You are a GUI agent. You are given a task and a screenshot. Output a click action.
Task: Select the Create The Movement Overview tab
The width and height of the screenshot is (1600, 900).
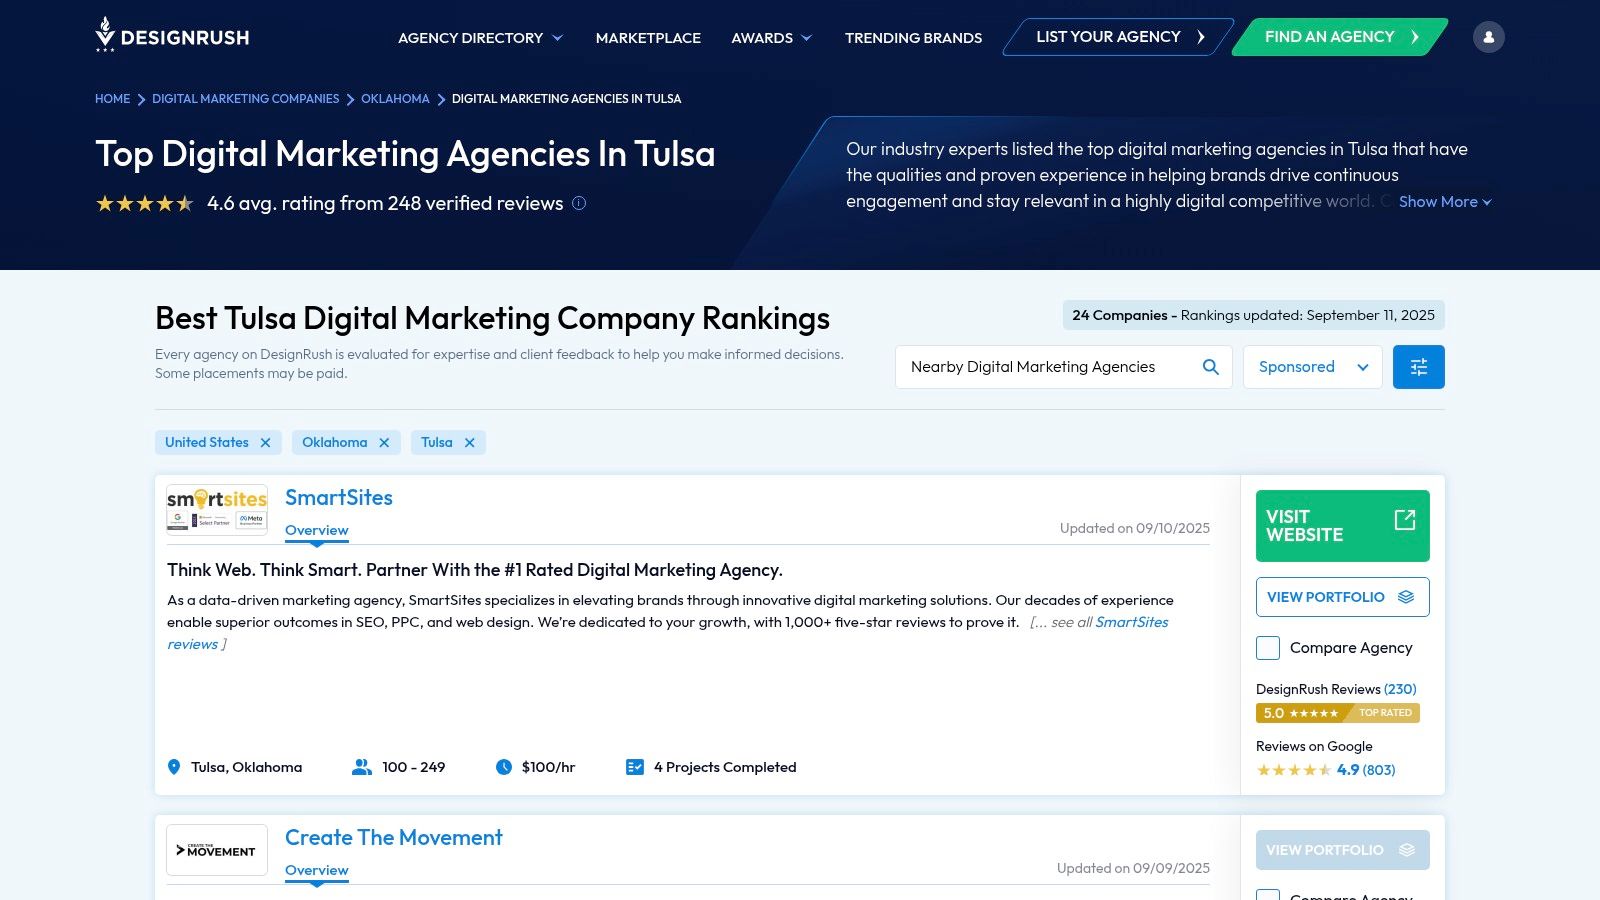coord(317,871)
